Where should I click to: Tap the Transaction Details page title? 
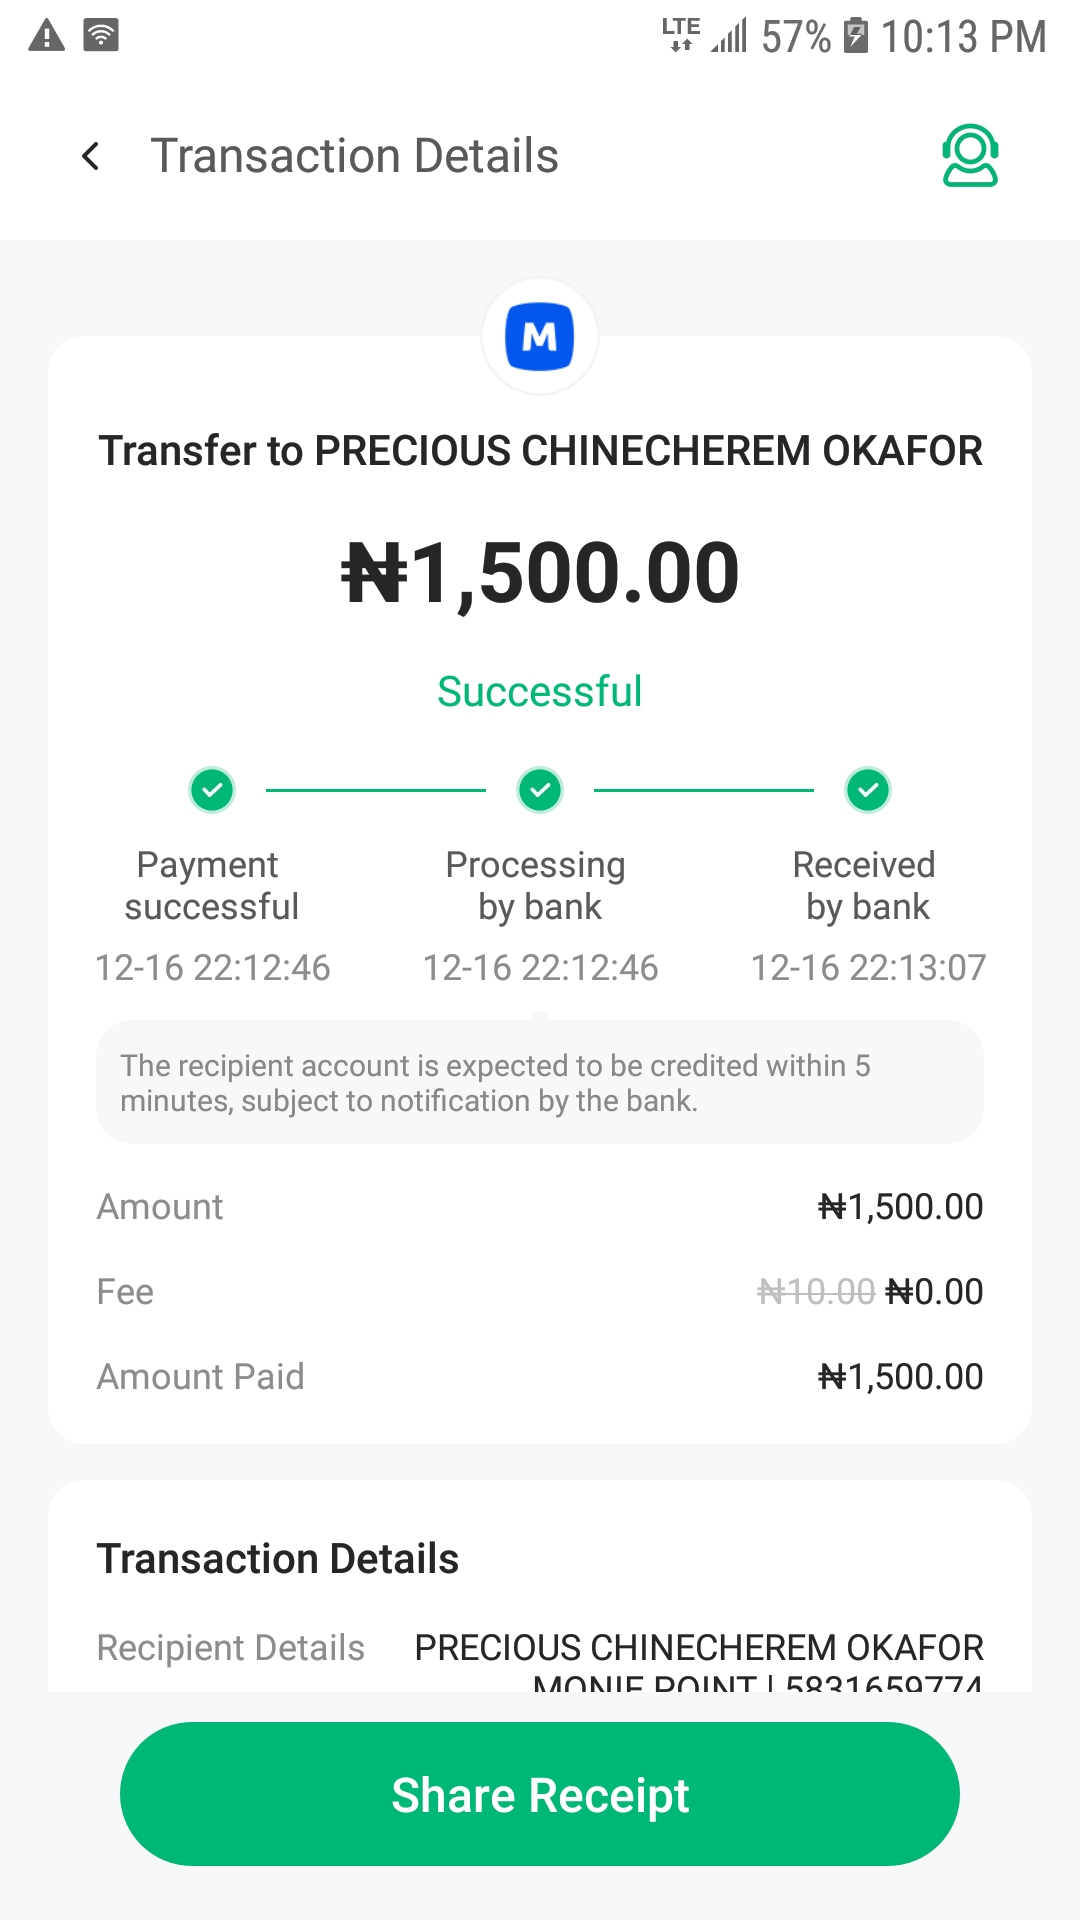pos(354,156)
